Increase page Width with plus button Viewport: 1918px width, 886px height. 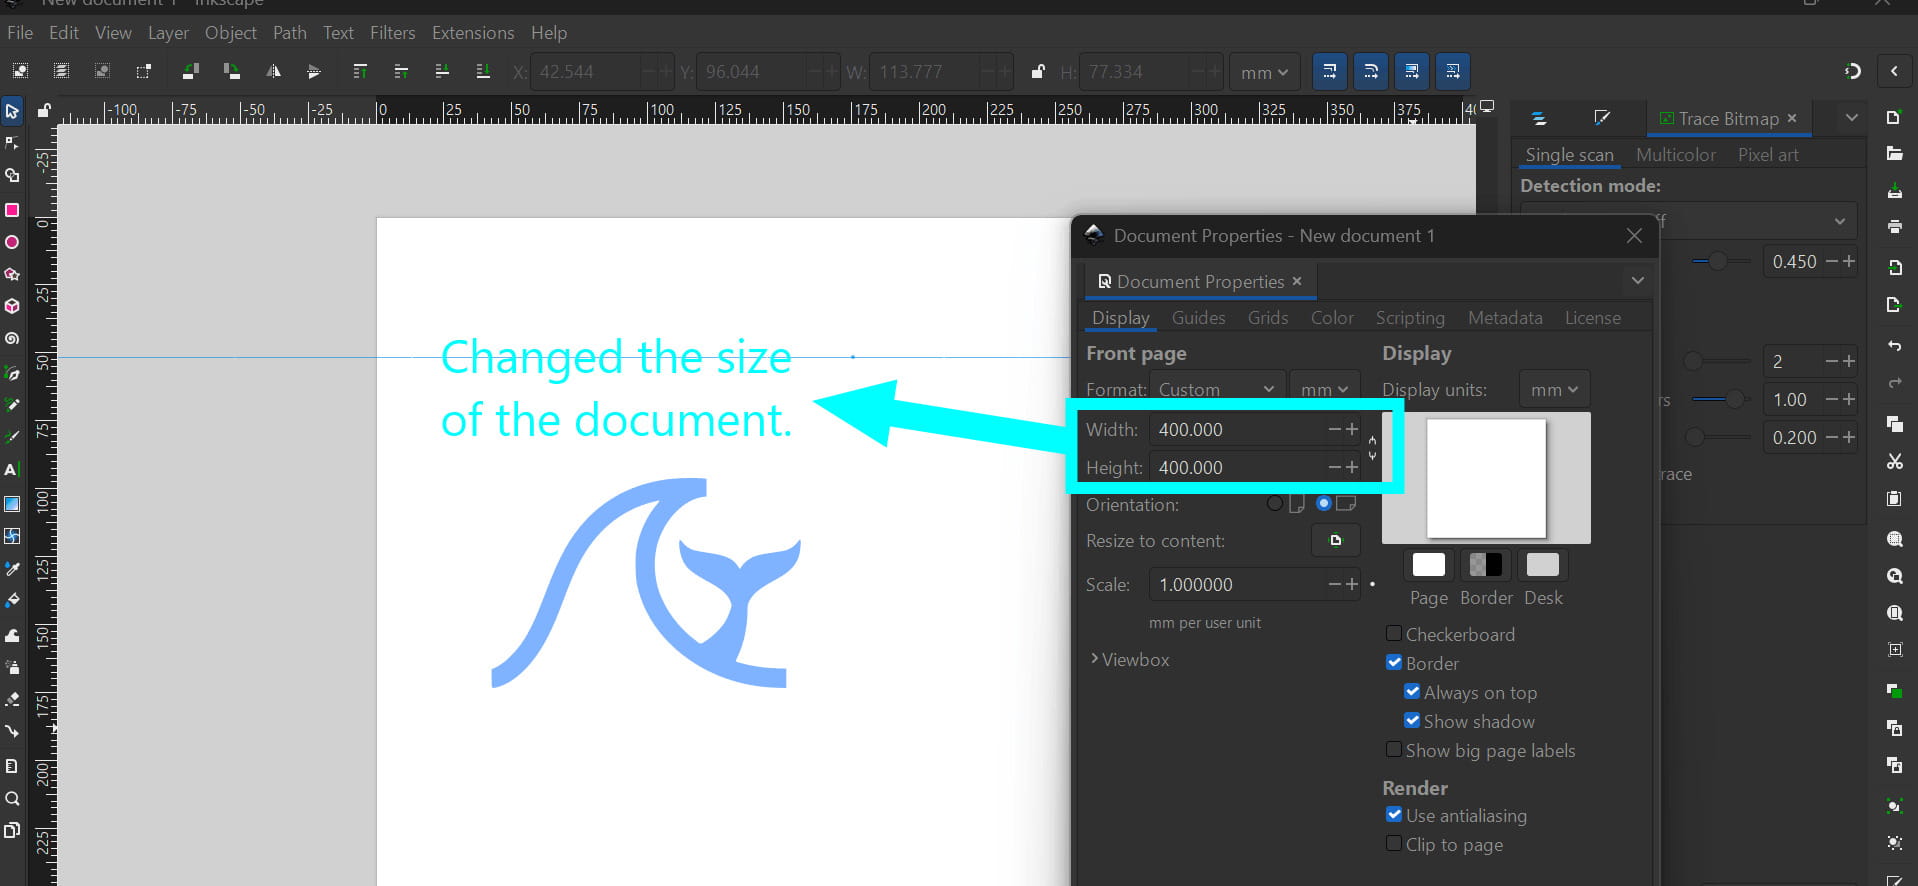tap(1352, 429)
